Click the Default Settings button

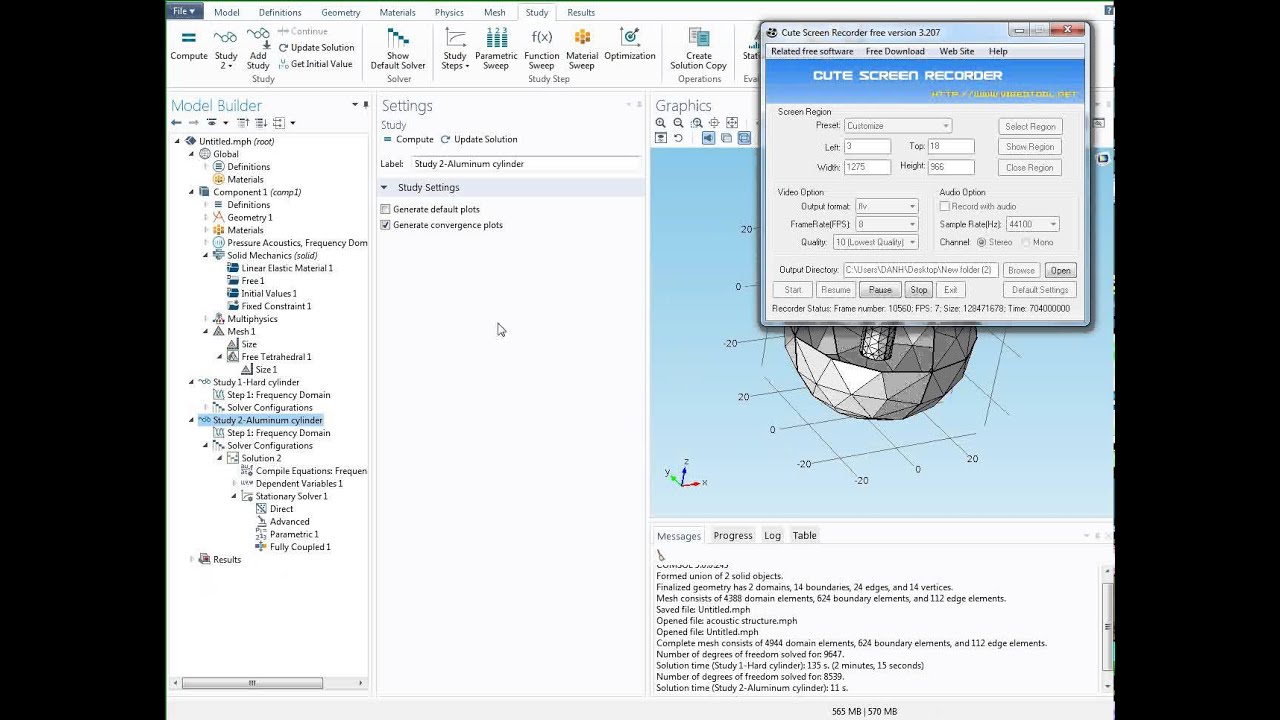[x=1040, y=290]
